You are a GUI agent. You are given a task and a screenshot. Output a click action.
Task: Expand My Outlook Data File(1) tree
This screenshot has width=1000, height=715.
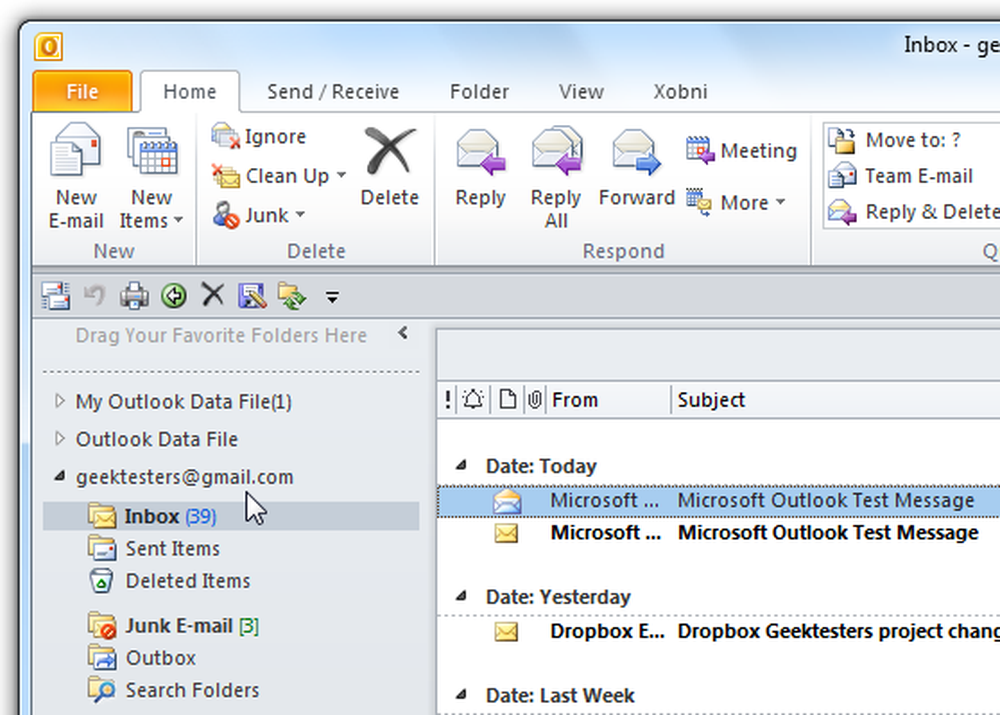59,401
